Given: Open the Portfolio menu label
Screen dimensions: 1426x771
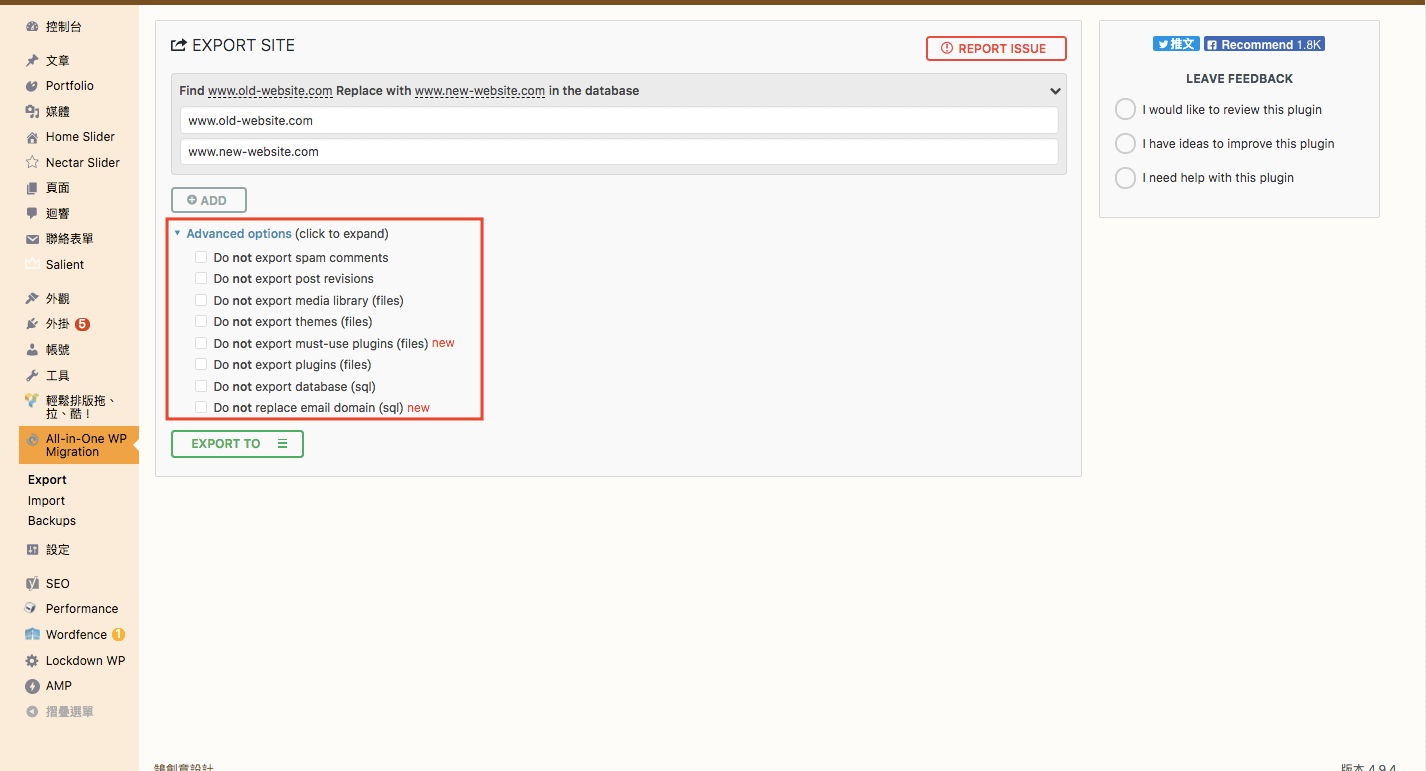Looking at the screenshot, I should pyautogui.click(x=70, y=86).
